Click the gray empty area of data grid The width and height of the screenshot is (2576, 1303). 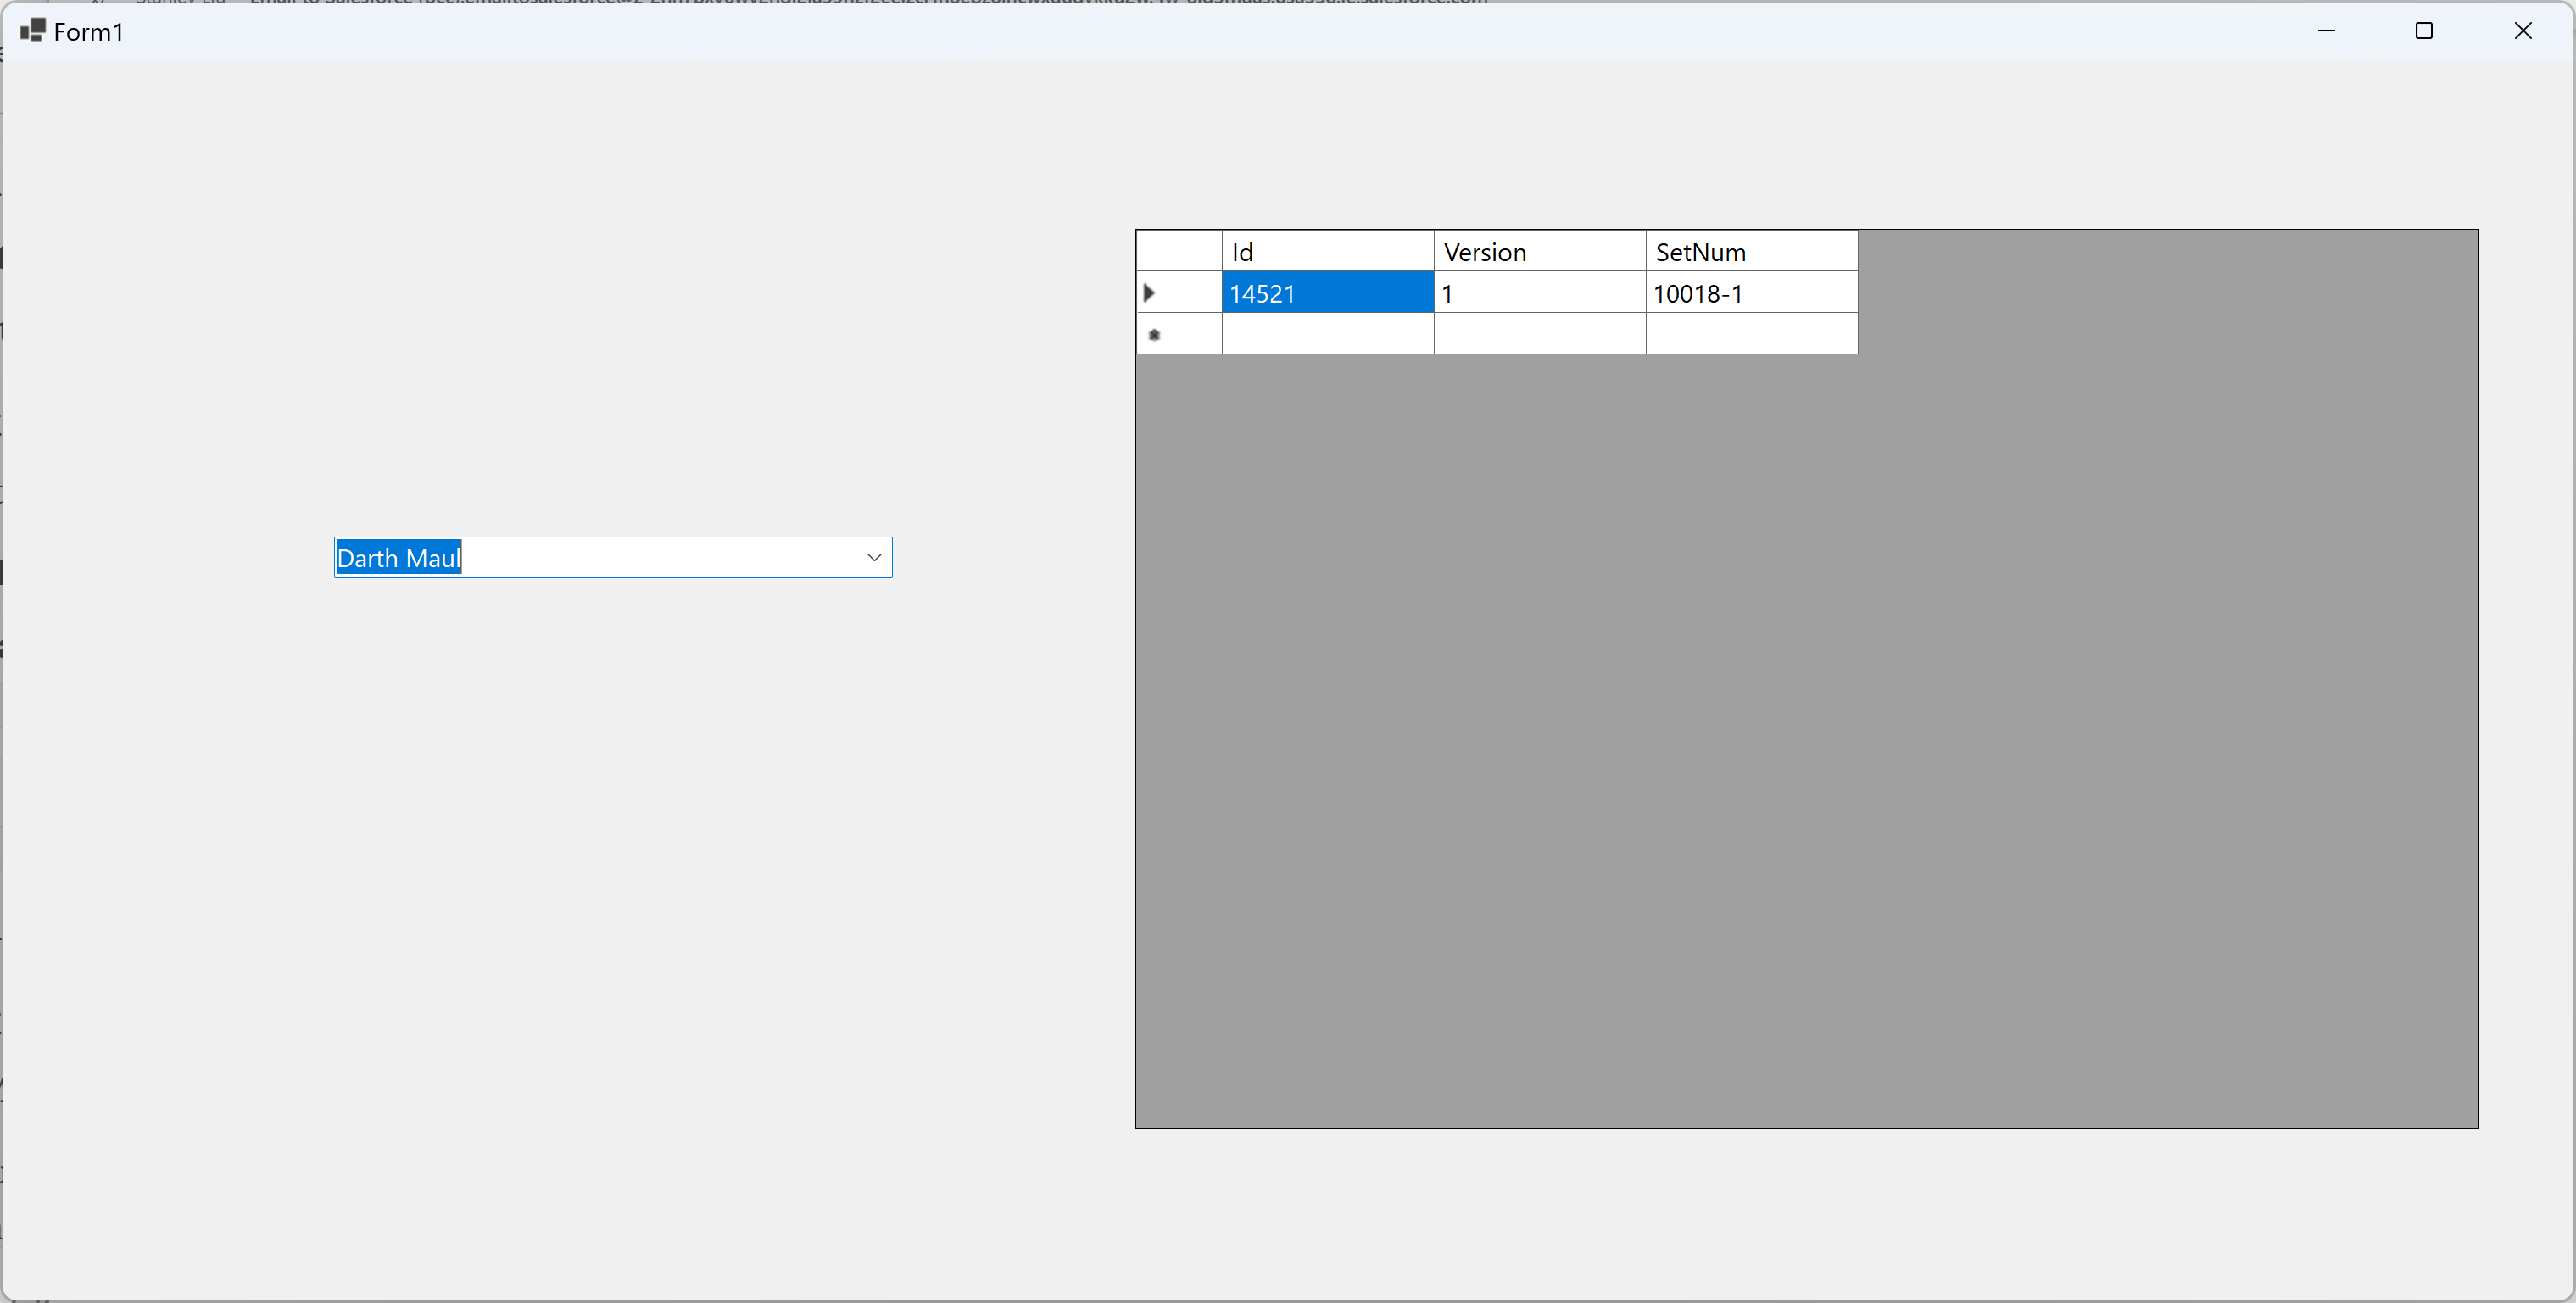click(1800, 740)
